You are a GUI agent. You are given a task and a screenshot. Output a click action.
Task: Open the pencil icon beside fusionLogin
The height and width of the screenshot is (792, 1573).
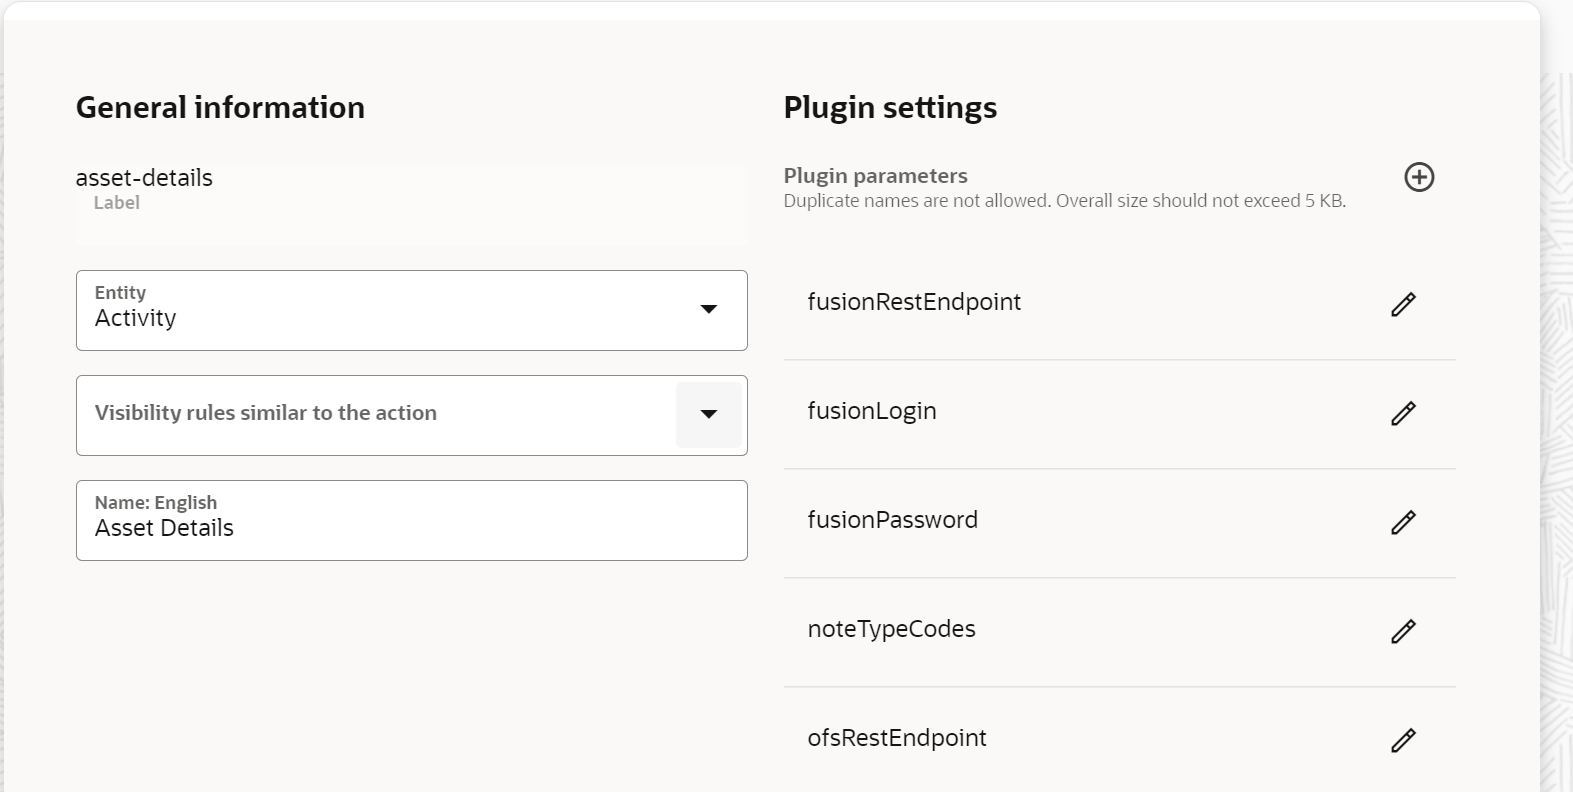coord(1404,413)
